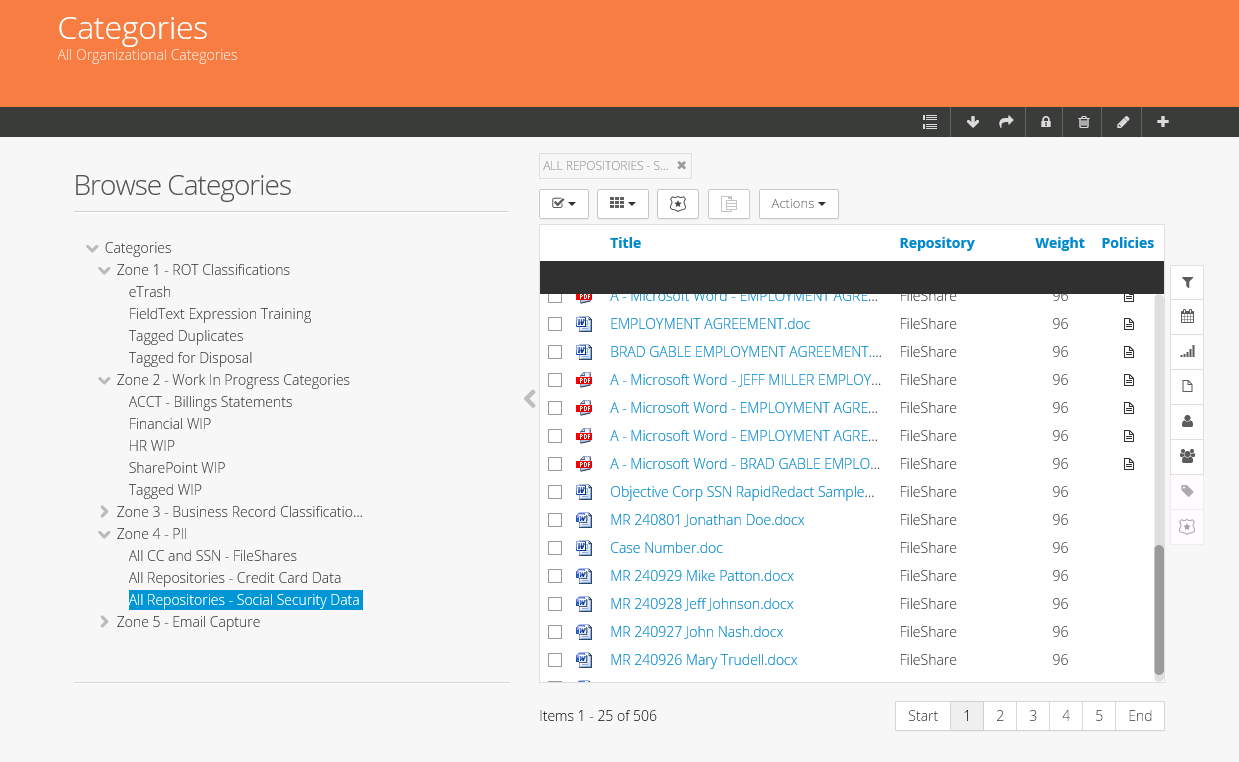Go to page 3 of results
1239x762 pixels.
click(1033, 716)
